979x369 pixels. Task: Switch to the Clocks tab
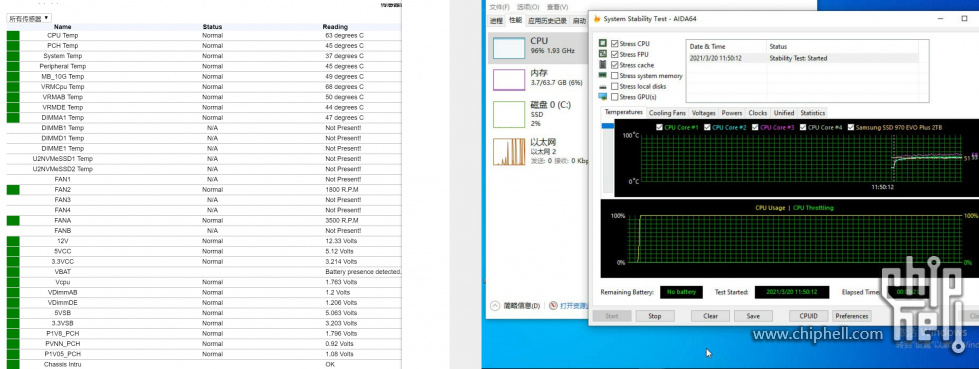757,113
